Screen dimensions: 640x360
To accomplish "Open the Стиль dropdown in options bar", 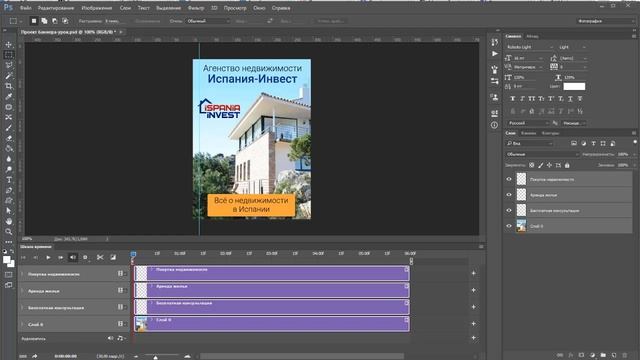I will pos(208,21).
